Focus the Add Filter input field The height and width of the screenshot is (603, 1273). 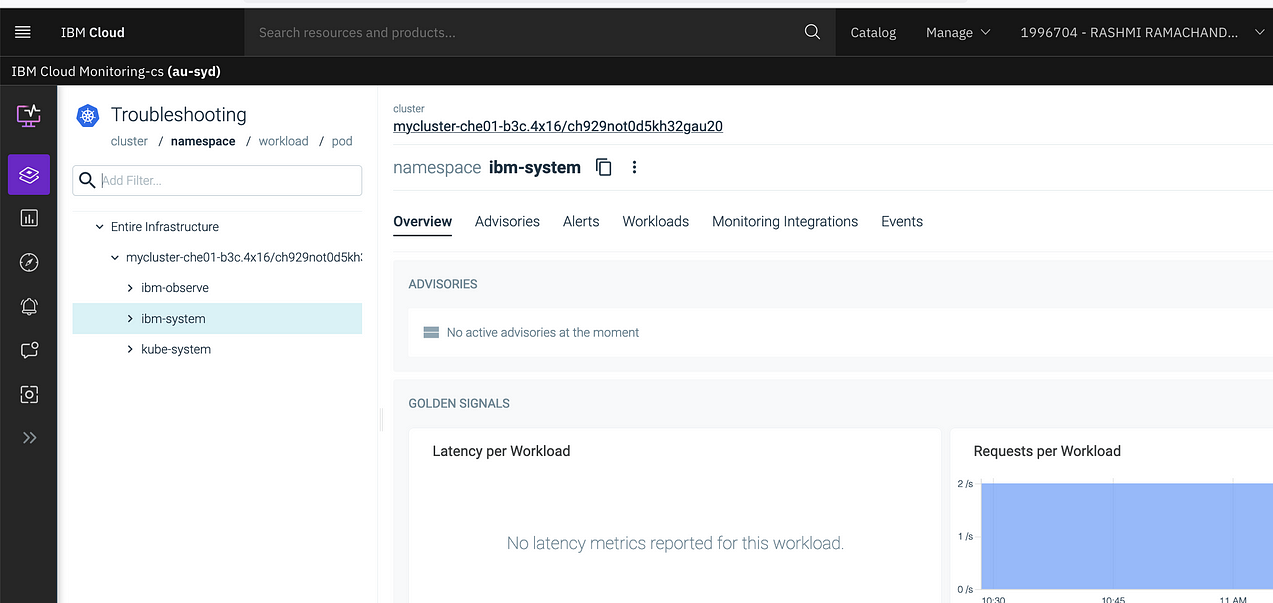[217, 180]
